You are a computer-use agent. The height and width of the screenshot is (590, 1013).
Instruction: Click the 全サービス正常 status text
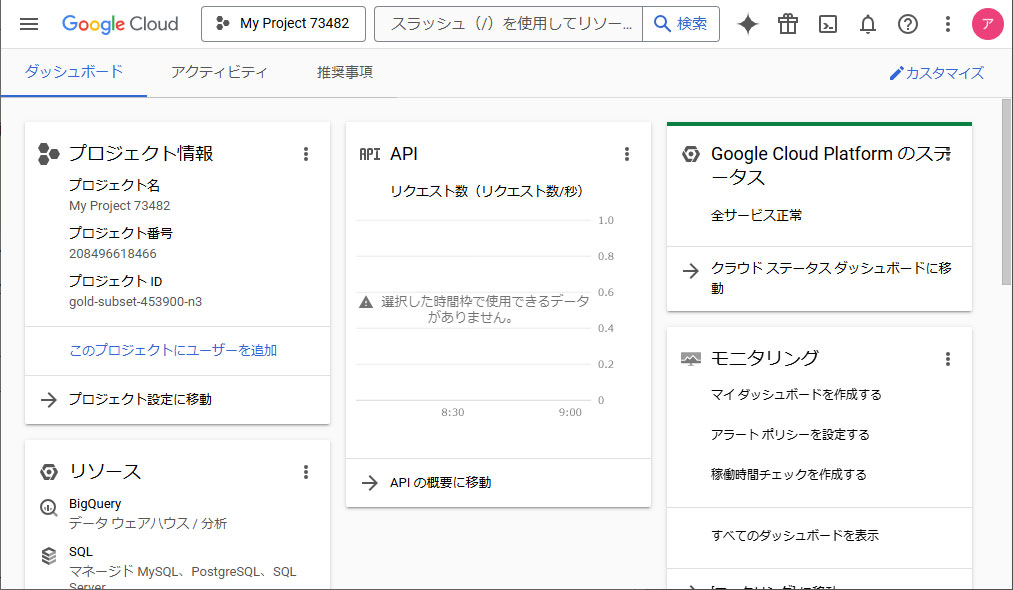(x=756, y=215)
